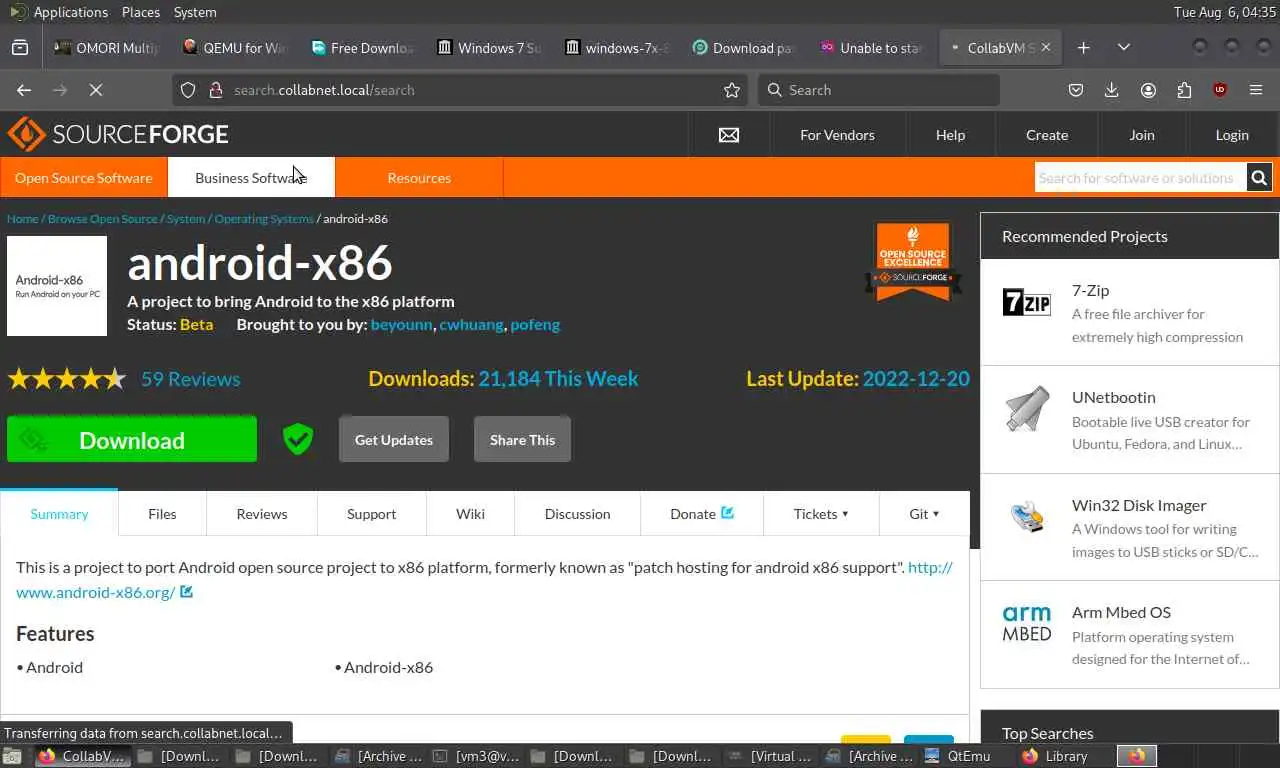Image resolution: width=1280 pixels, height=768 pixels.
Task: Close the CollabVM tab
Action: tap(1046, 47)
